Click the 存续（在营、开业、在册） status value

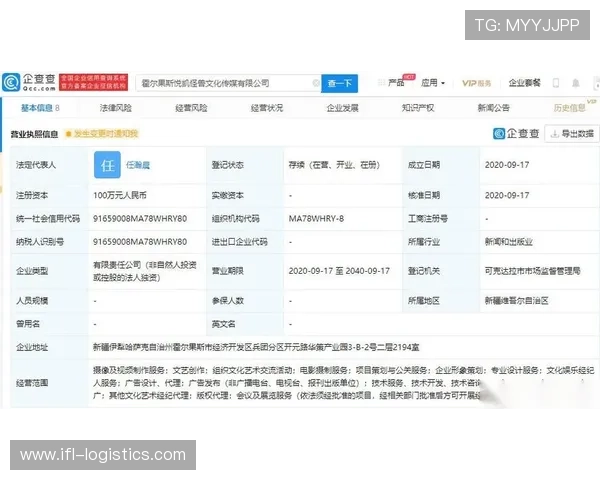pyautogui.click(x=334, y=165)
